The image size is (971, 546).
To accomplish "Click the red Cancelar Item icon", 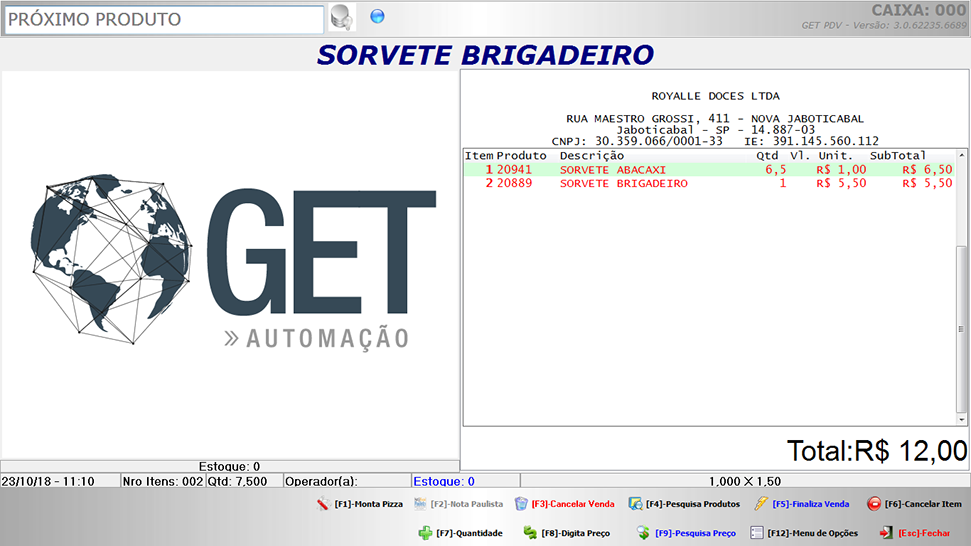I will (x=873, y=504).
